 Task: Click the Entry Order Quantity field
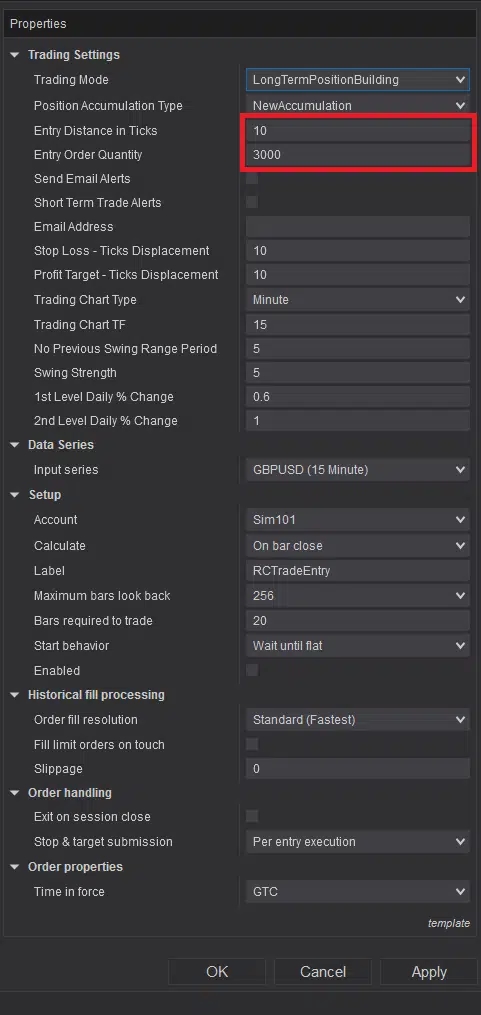pos(357,155)
